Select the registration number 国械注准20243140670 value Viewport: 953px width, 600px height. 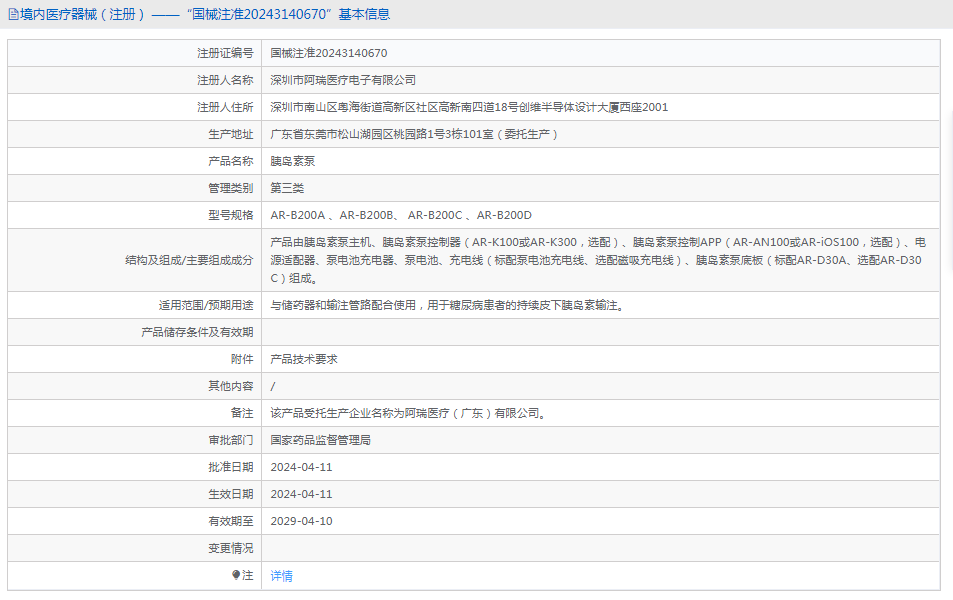[329, 53]
